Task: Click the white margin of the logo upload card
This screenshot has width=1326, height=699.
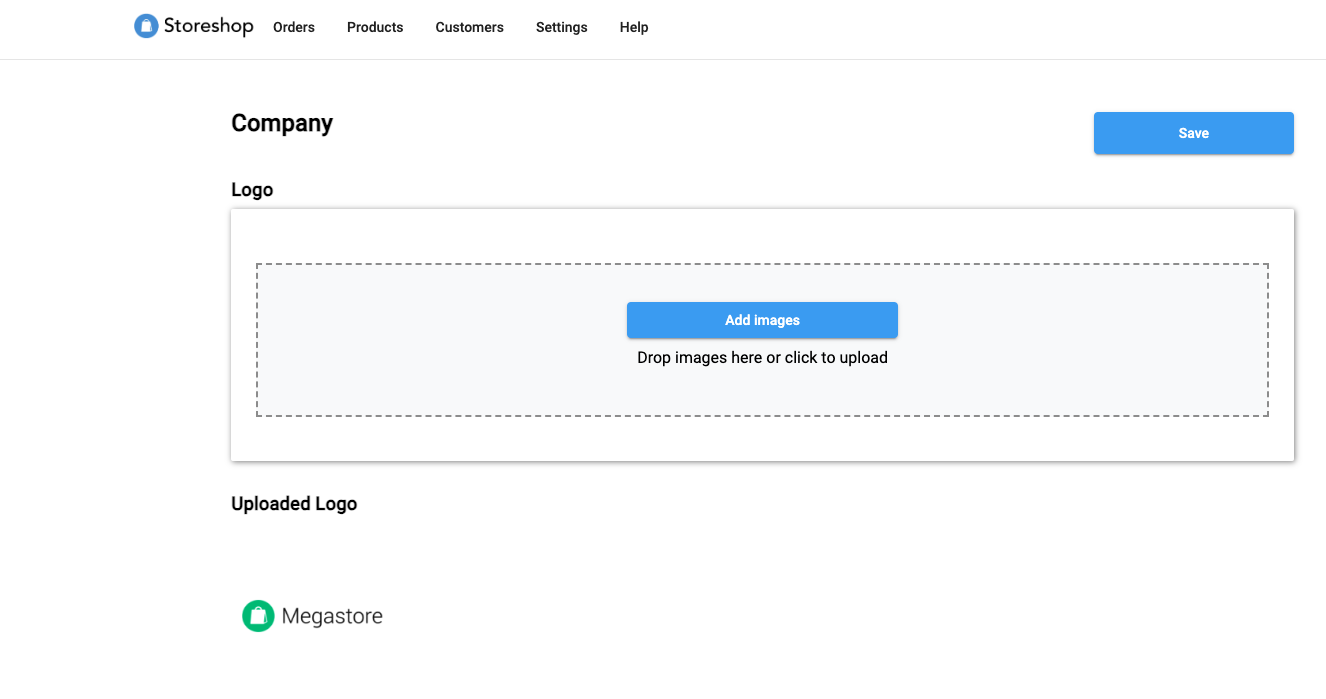Action: pyautogui.click(x=762, y=236)
